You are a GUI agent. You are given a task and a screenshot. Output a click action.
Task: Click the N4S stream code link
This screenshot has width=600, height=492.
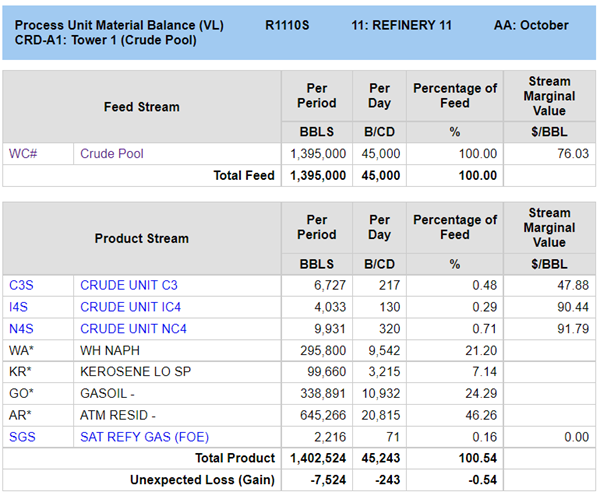point(22,329)
